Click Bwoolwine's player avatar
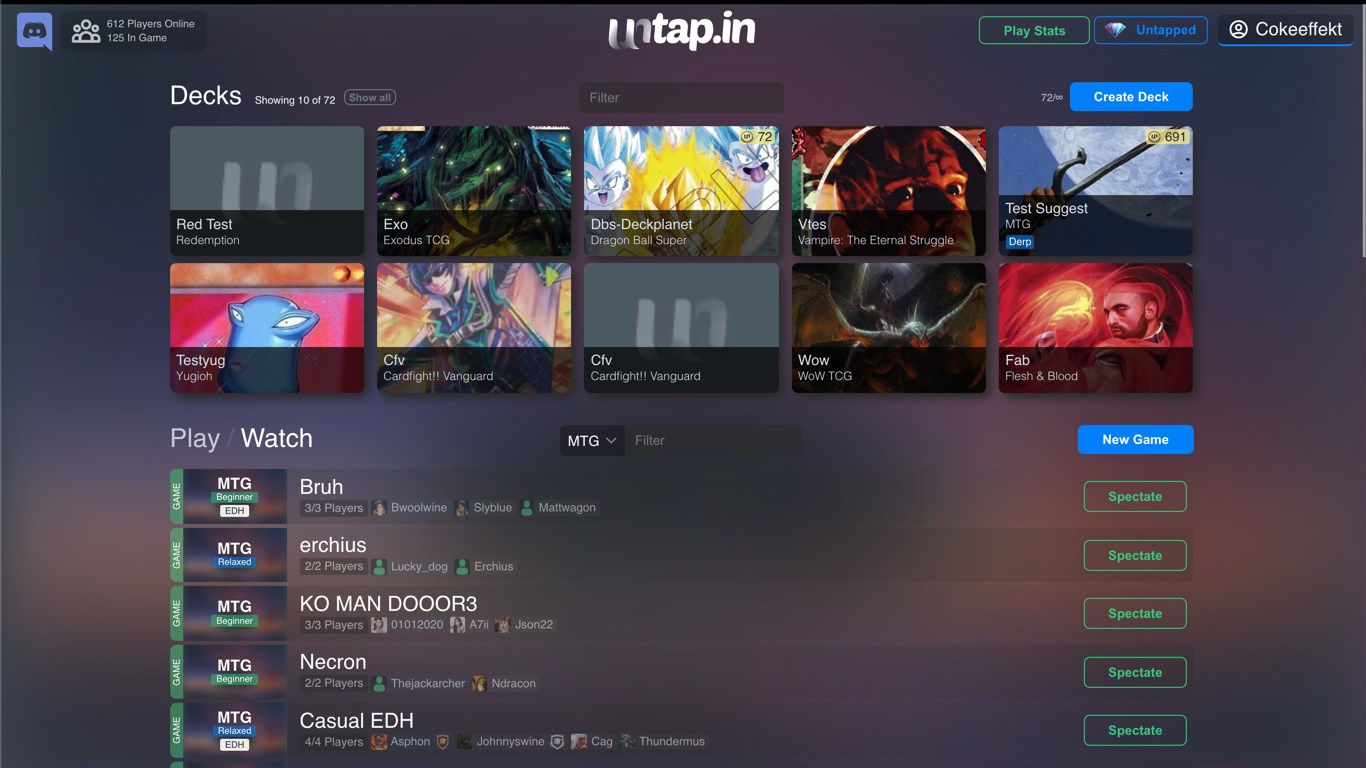This screenshot has height=768, width=1366. point(379,508)
